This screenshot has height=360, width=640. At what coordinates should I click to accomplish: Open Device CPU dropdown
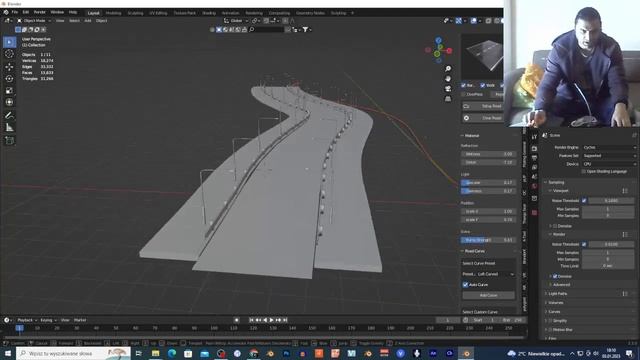tap(609, 164)
